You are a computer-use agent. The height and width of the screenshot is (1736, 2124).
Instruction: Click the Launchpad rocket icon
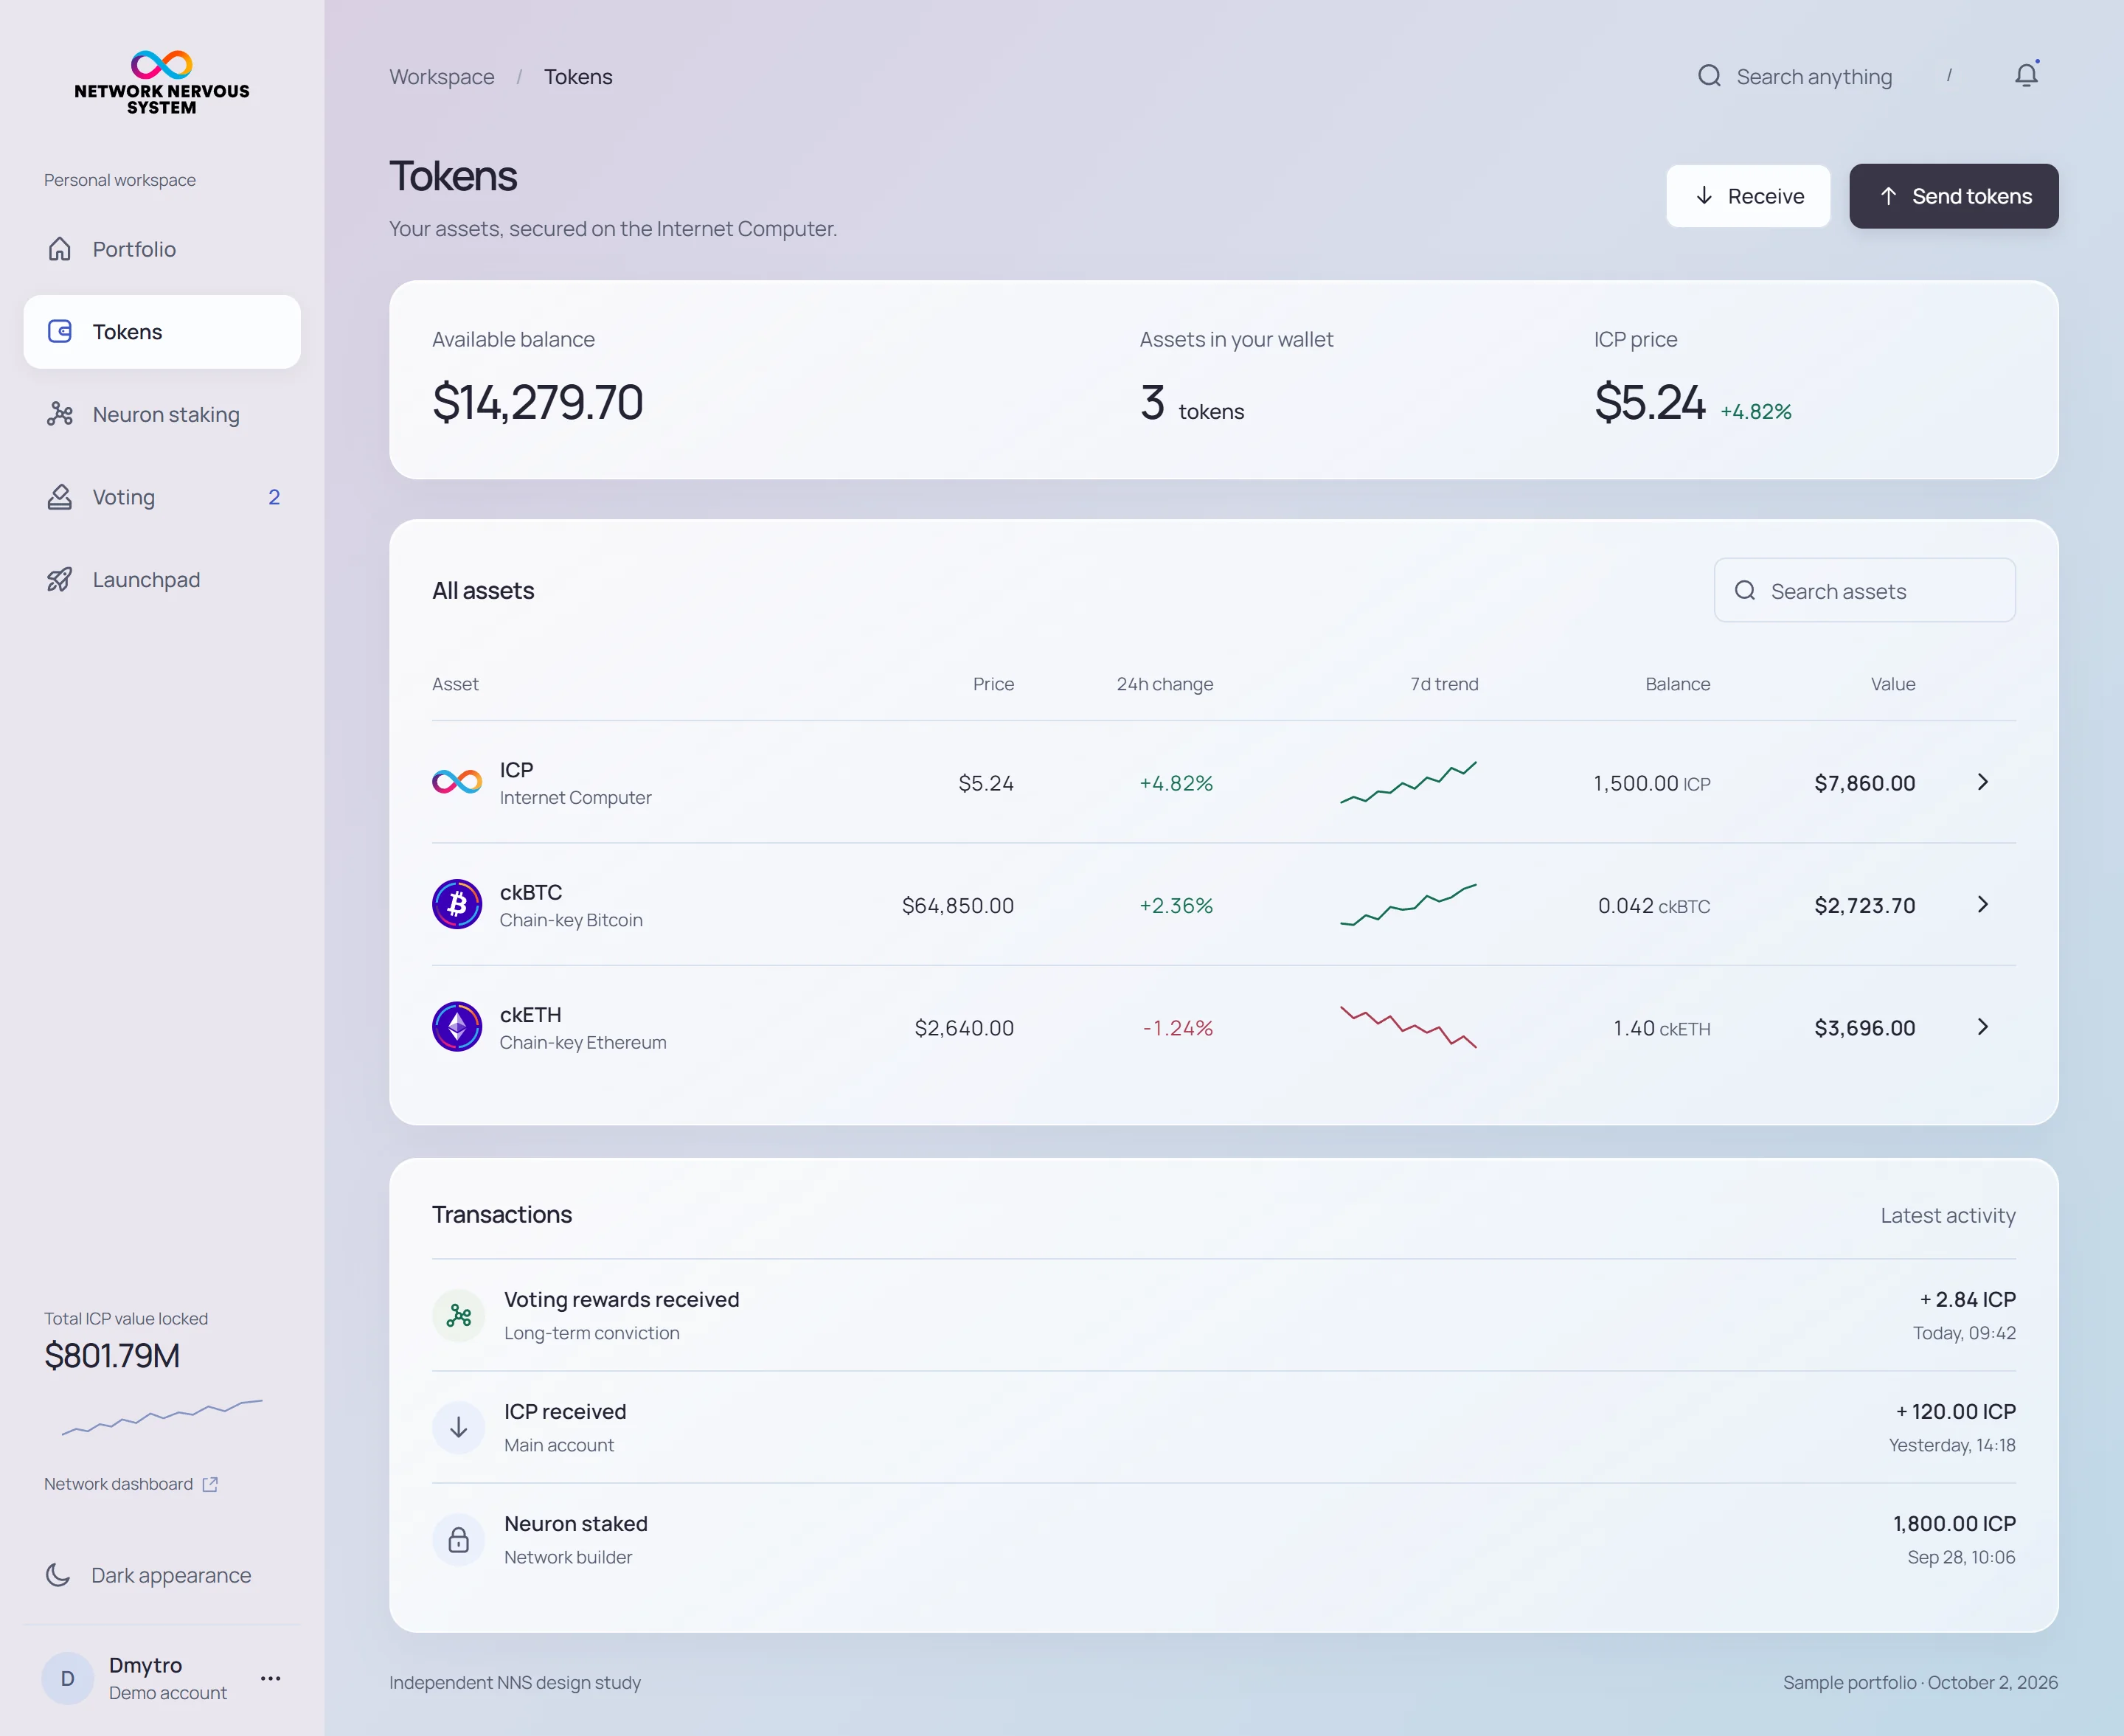[x=60, y=580]
